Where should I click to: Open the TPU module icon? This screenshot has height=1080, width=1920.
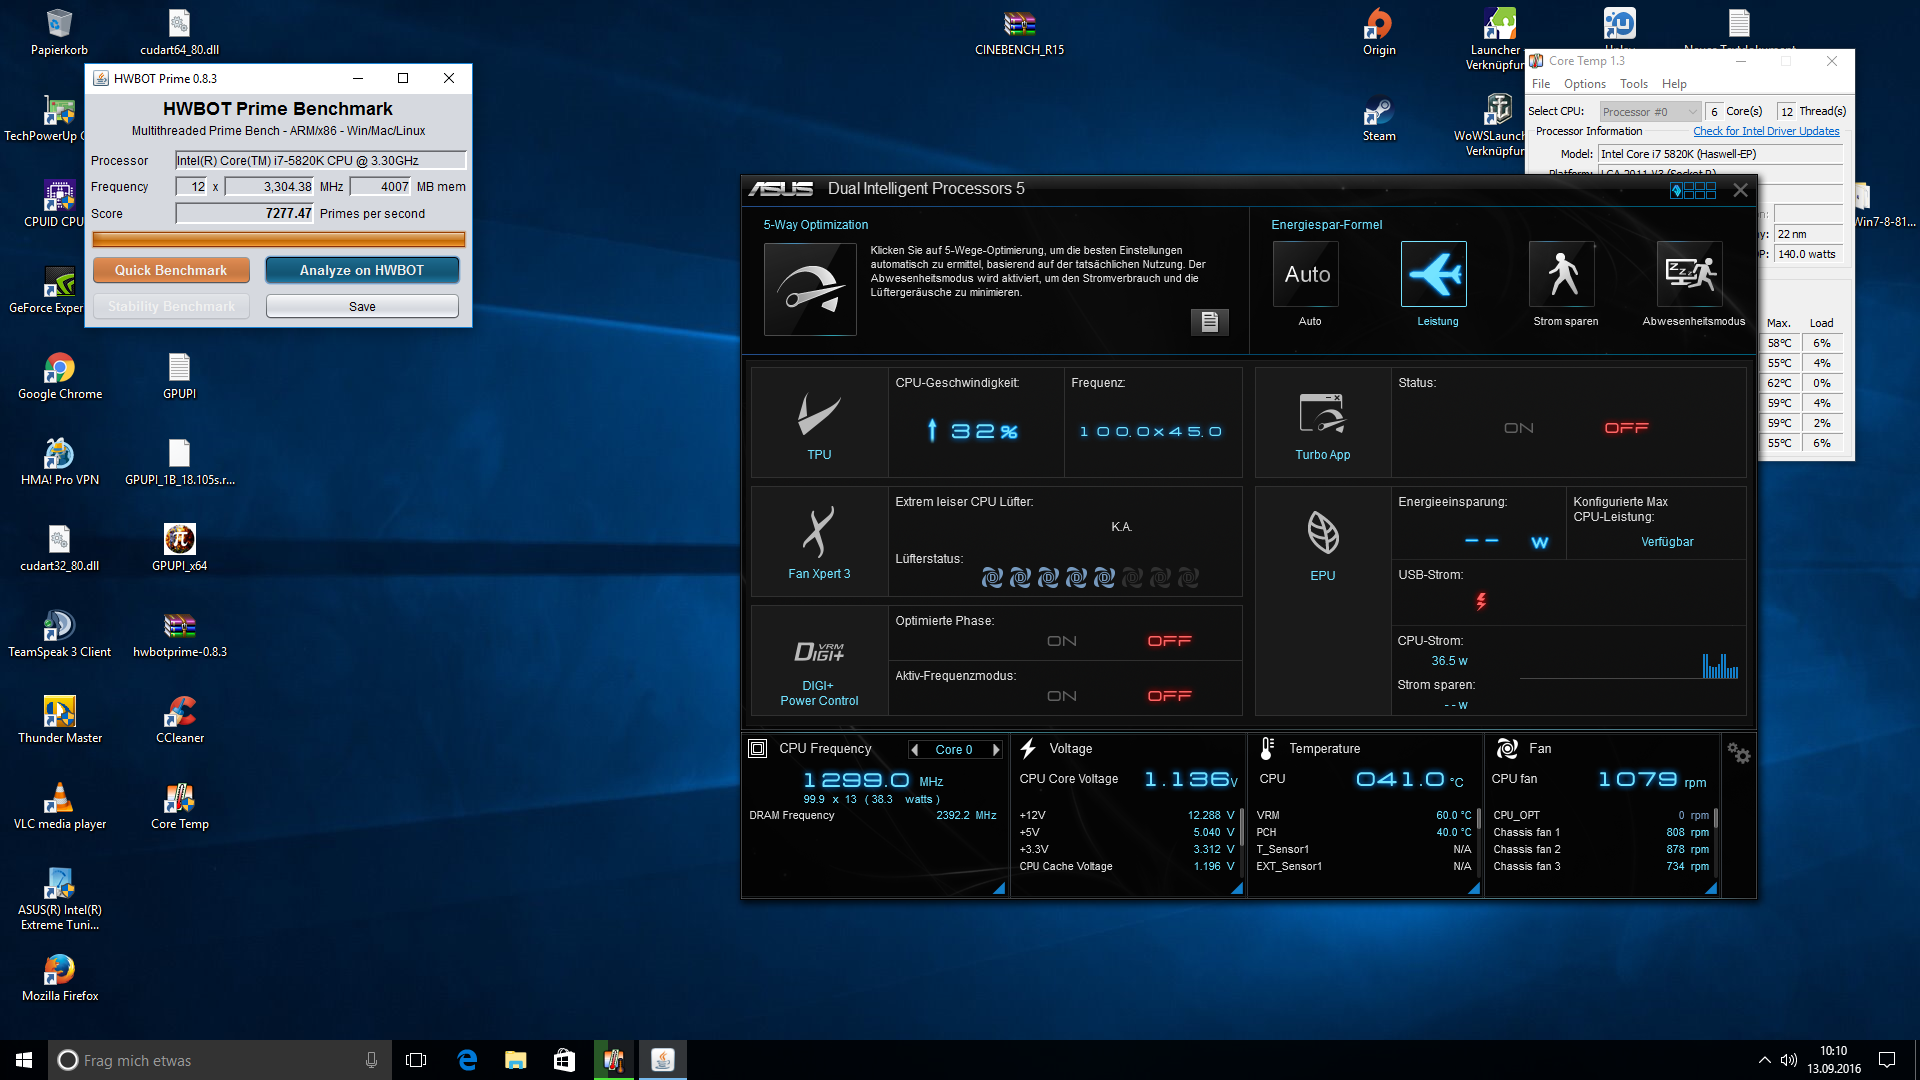coord(819,416)
